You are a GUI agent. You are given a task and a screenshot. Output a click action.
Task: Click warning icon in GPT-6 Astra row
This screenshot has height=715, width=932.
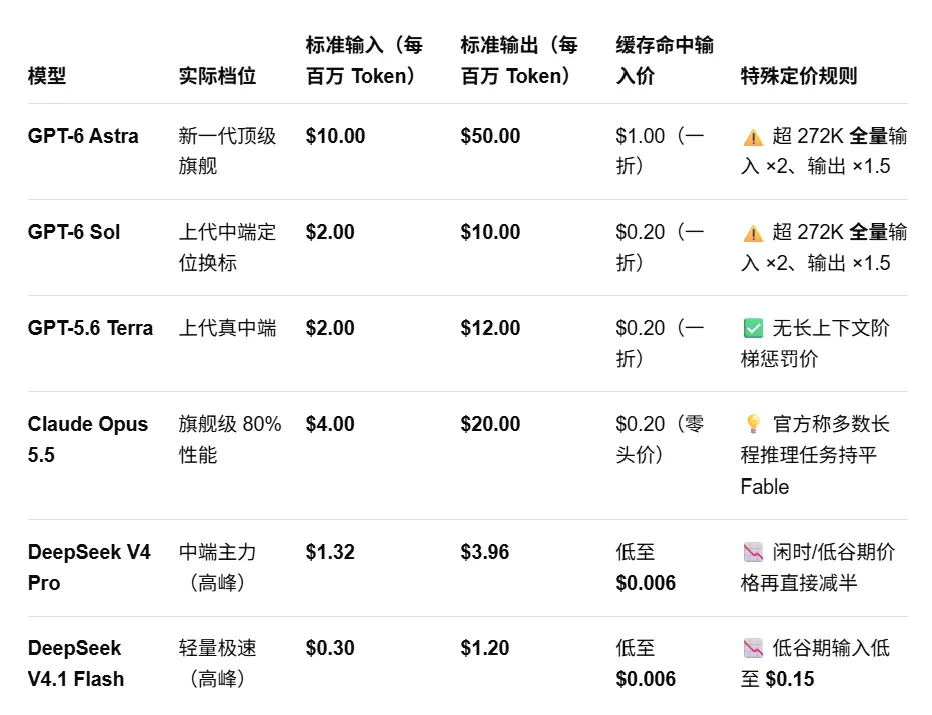pyautogui.click(x=753, y=137)
